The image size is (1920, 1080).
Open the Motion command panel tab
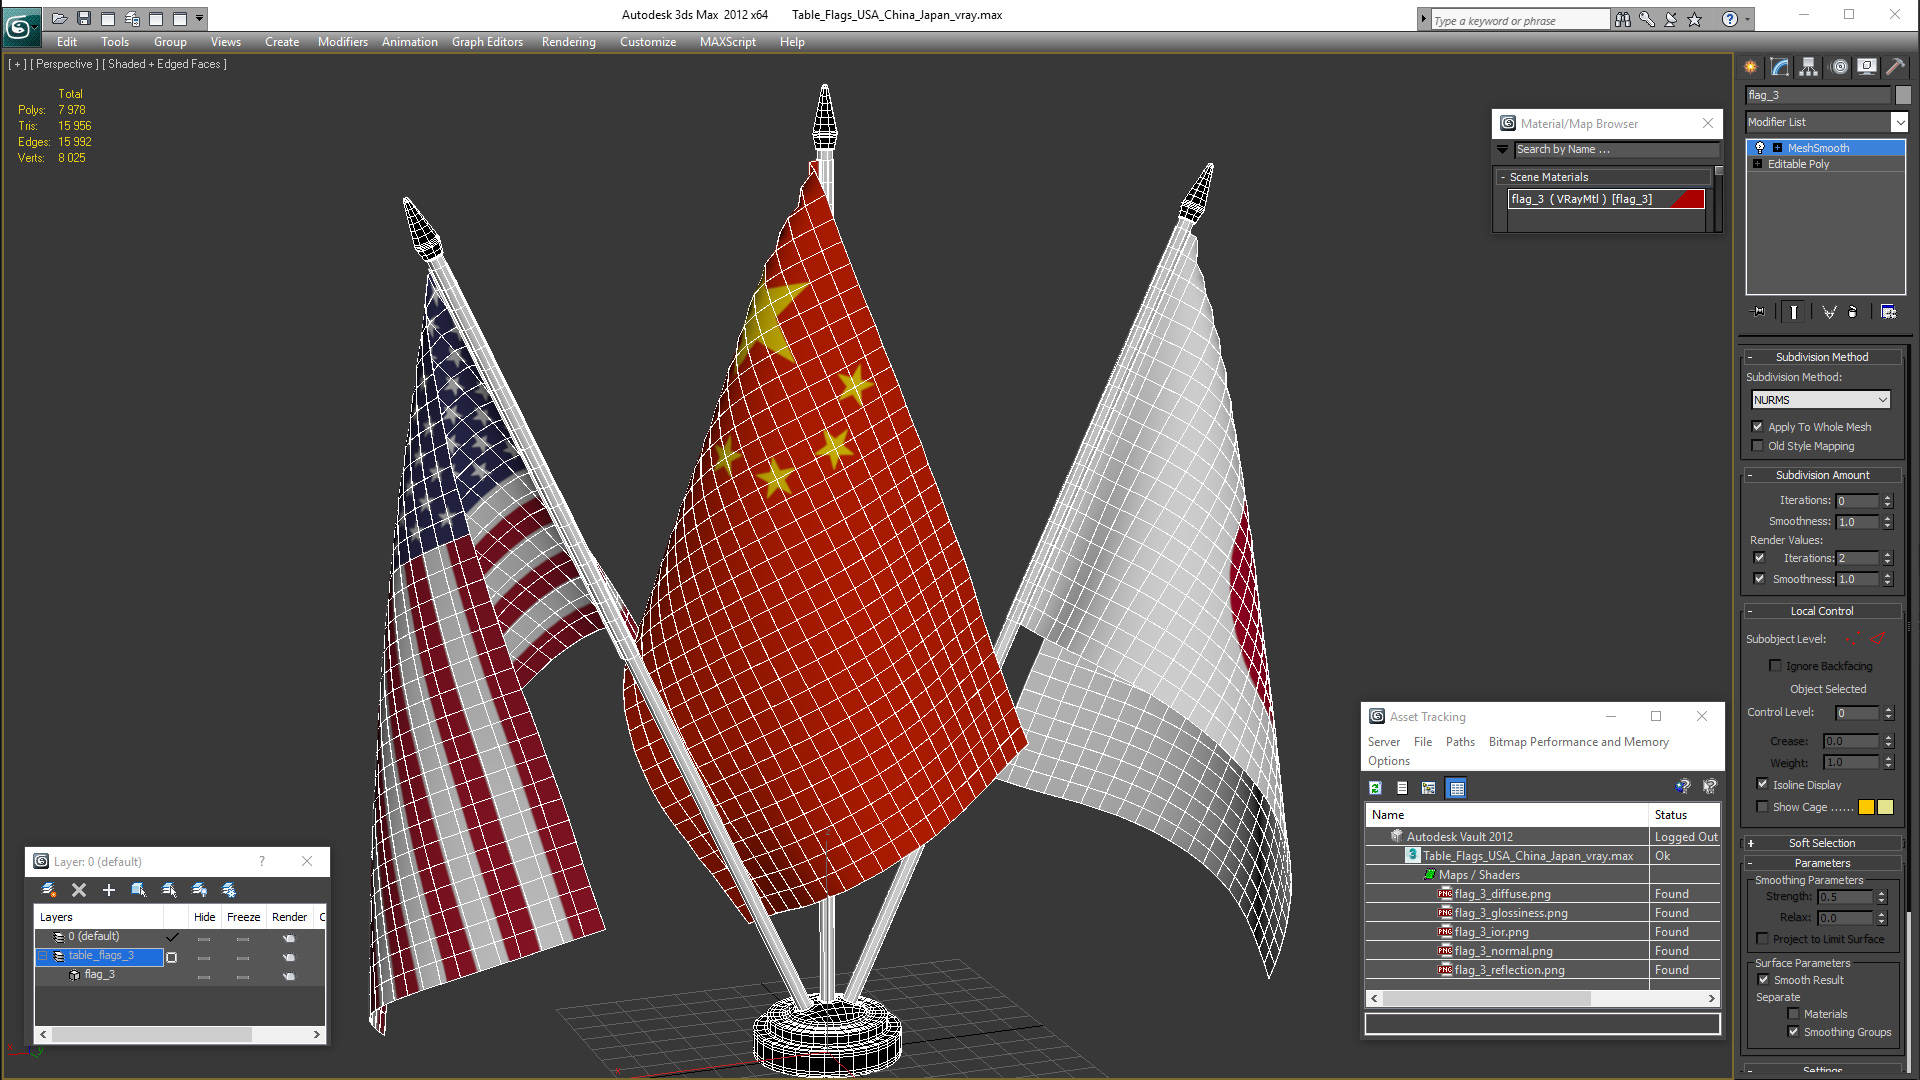(1839, 67)
